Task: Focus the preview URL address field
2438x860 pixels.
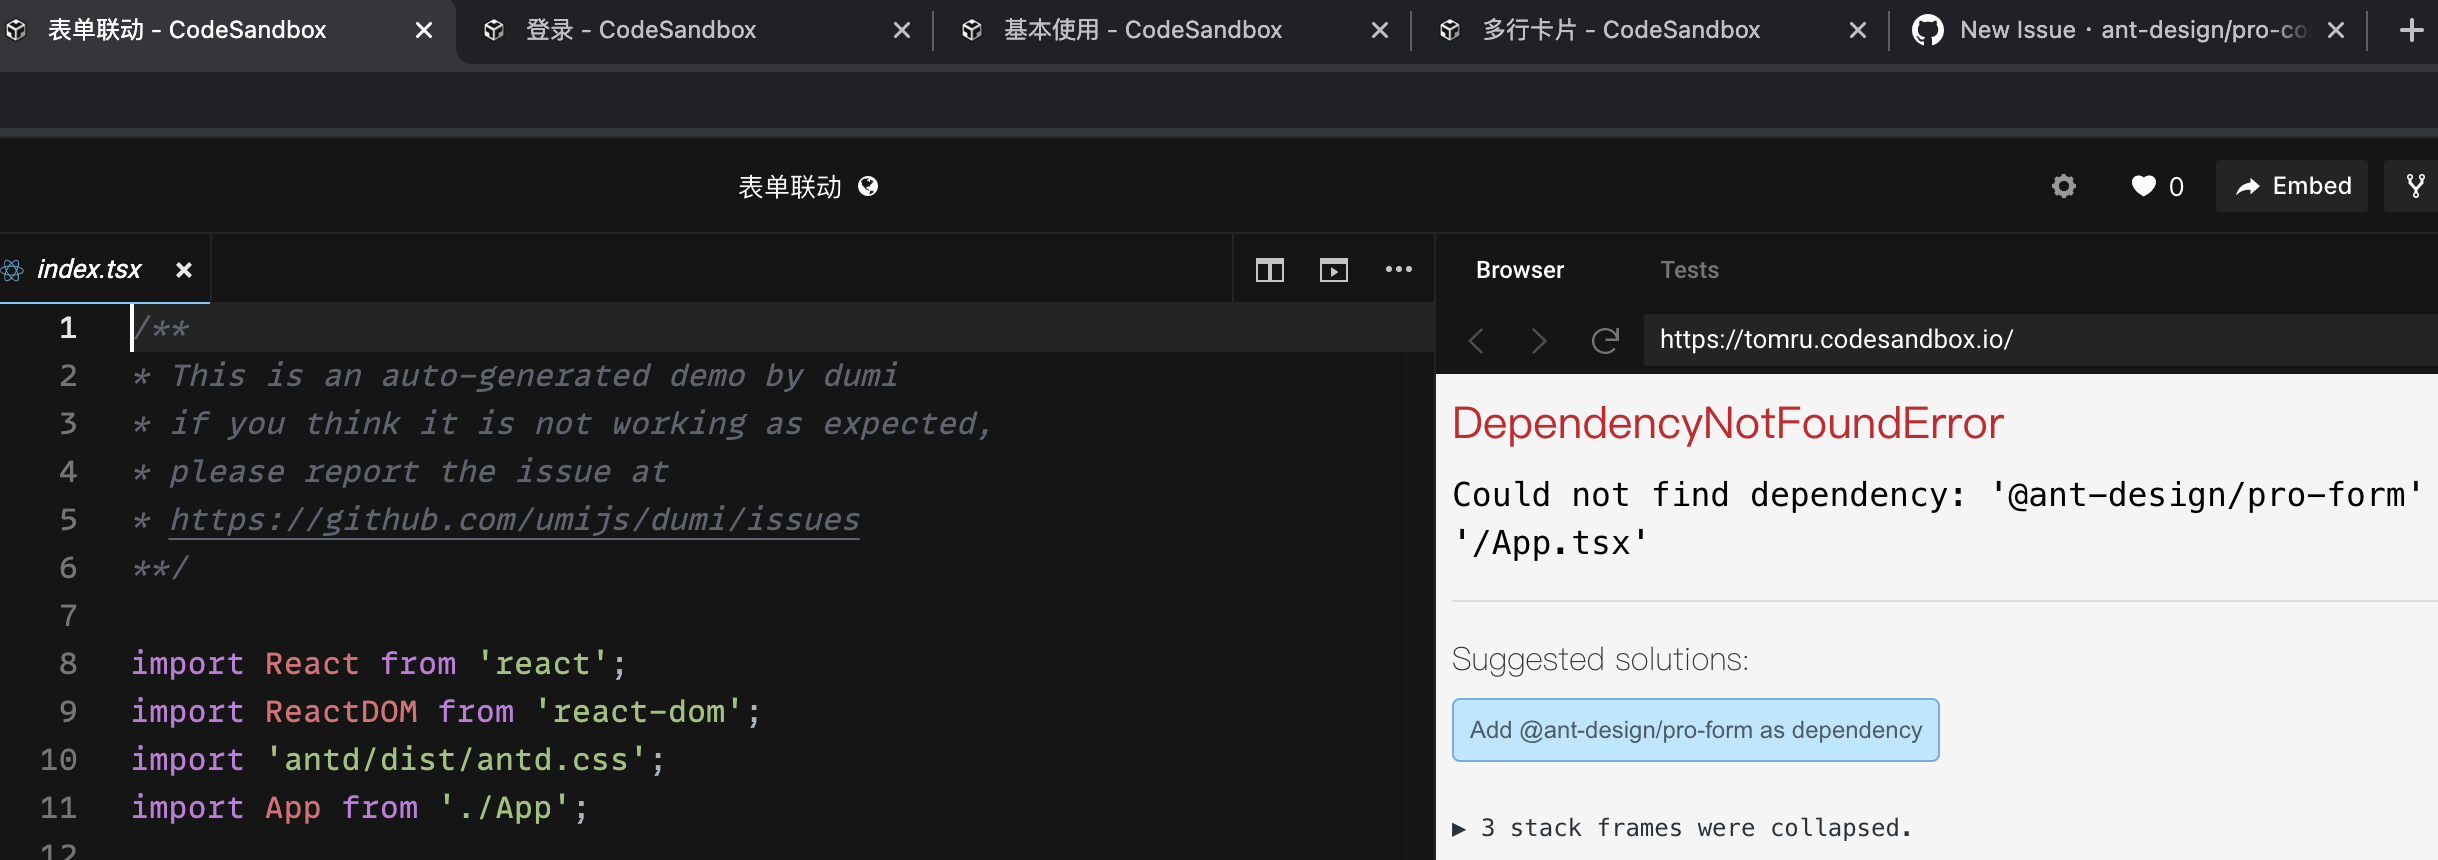Action: coord(2040,340)
